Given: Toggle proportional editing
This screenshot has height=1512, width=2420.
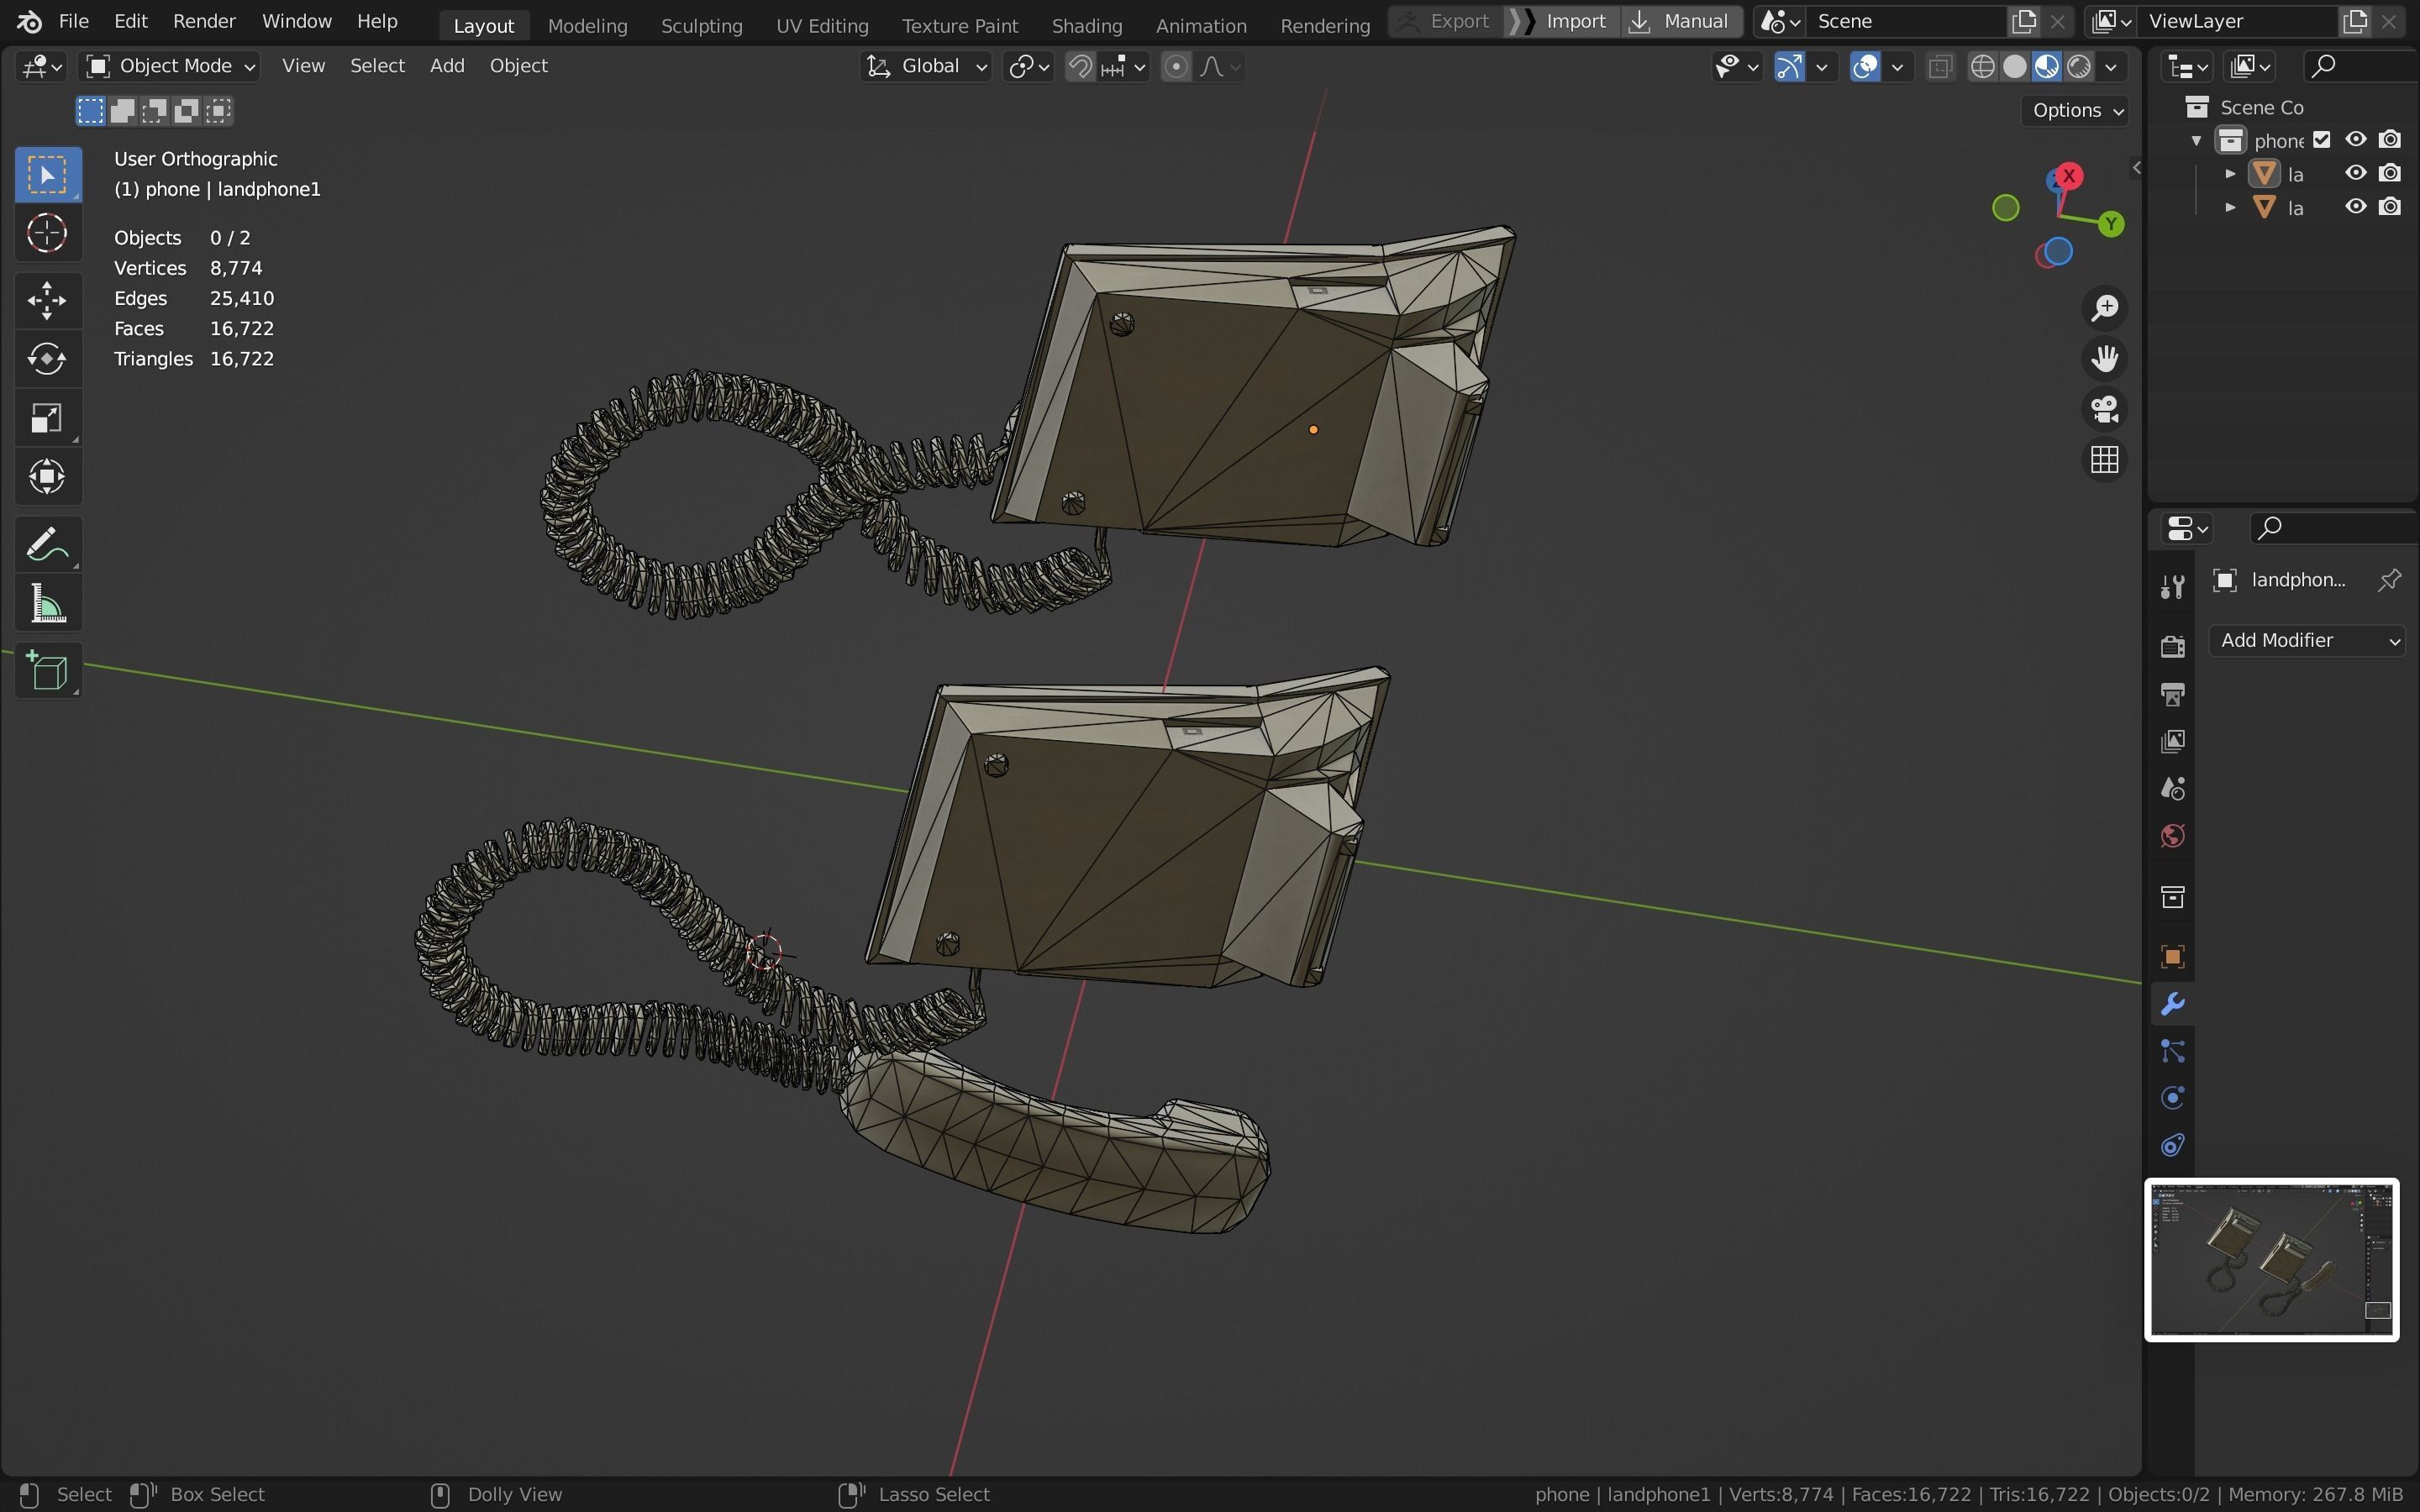Looking at the screenshot, I should point(1177,67).
